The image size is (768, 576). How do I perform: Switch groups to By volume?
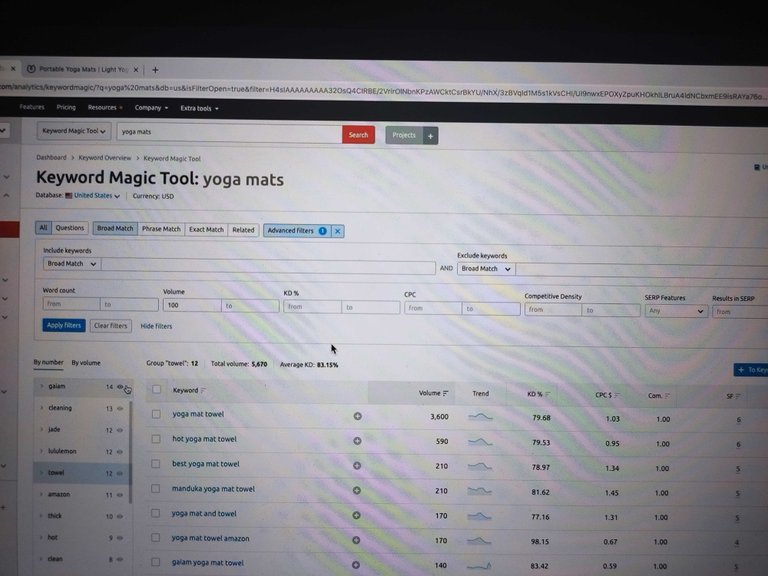86,363
